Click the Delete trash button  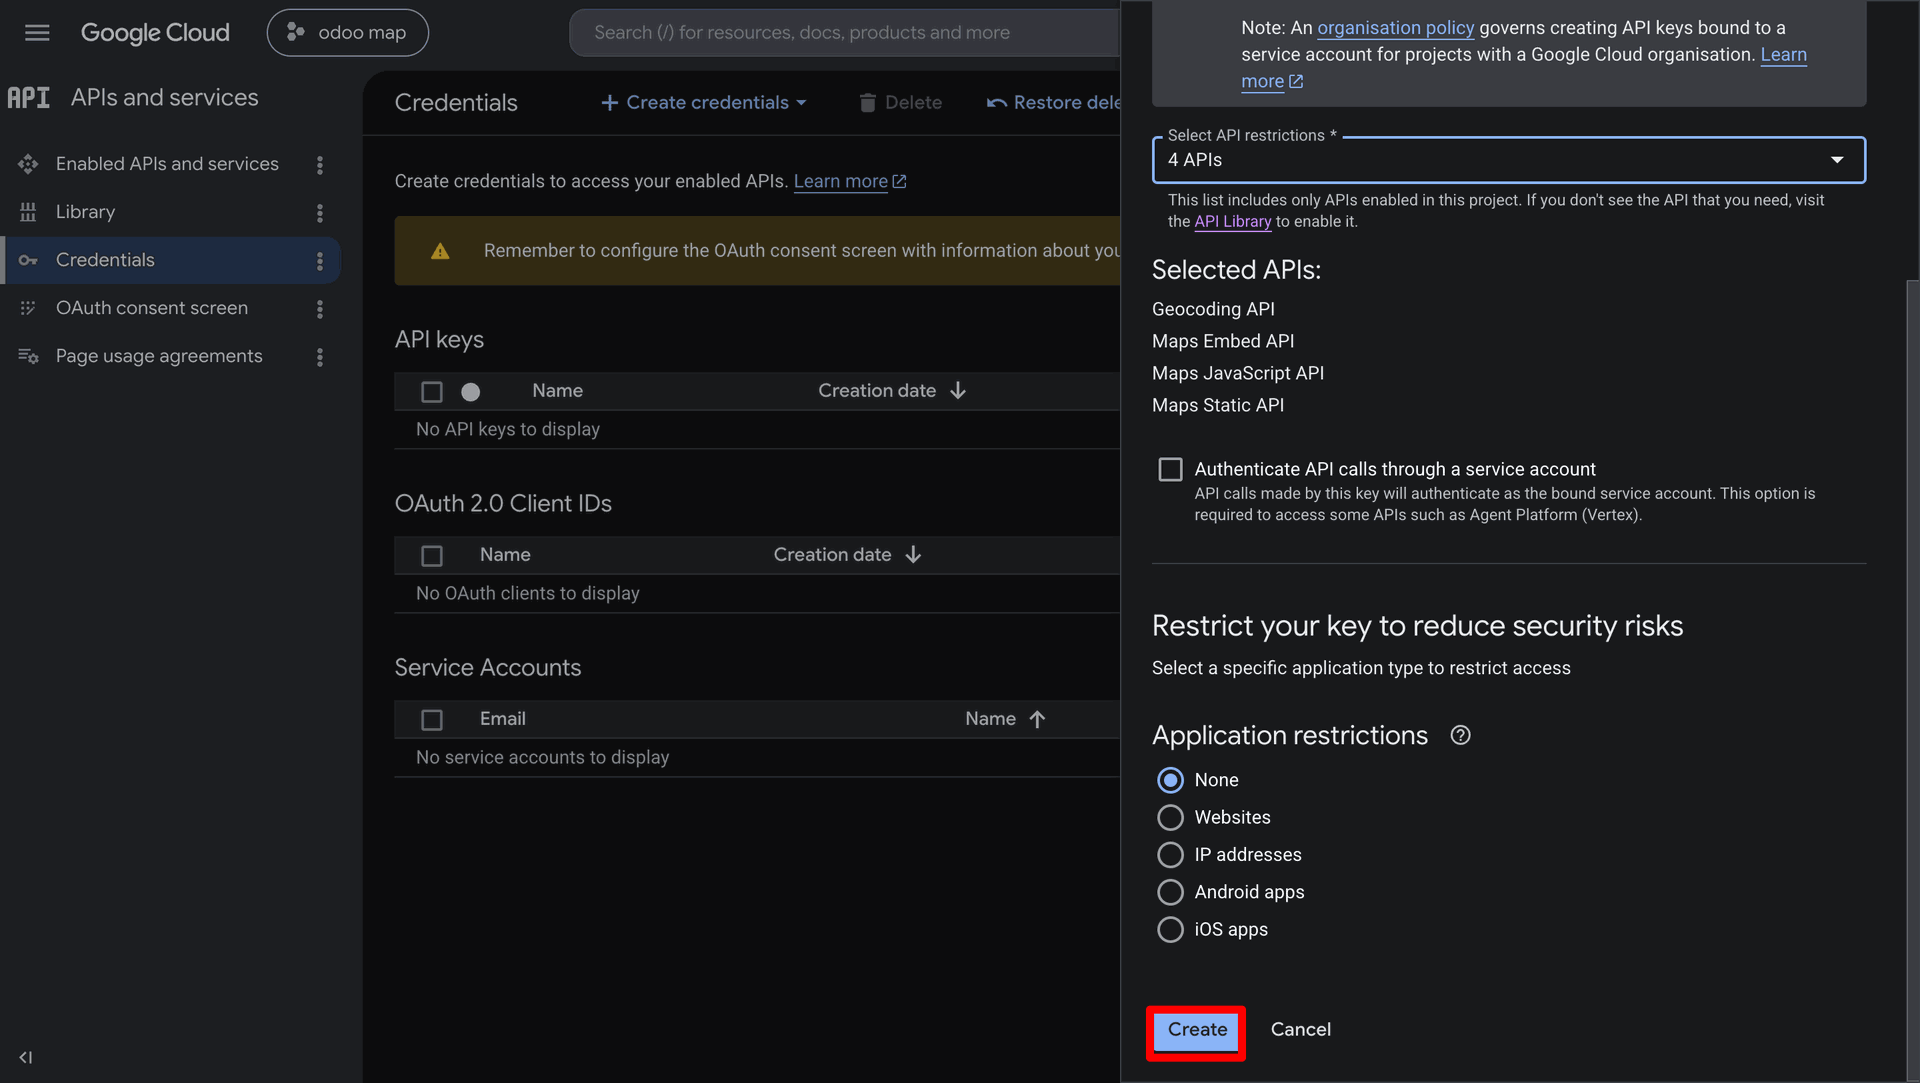pyautogui.click(x=900, y=103)
